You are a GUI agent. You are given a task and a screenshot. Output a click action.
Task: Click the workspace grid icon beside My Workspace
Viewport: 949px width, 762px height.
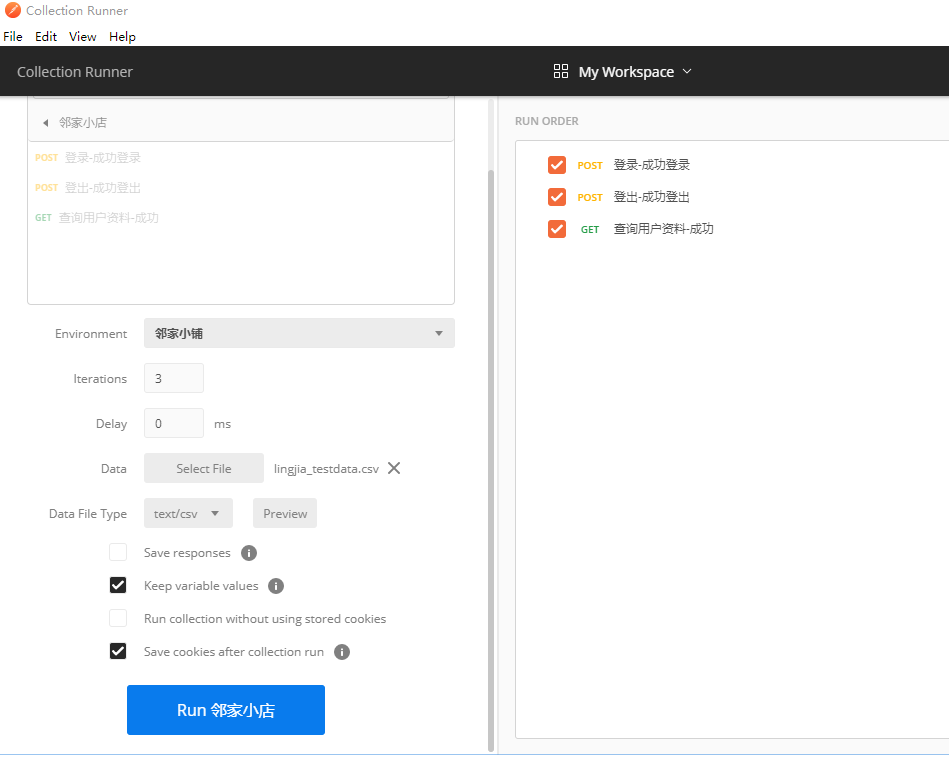tap(560, 71)
